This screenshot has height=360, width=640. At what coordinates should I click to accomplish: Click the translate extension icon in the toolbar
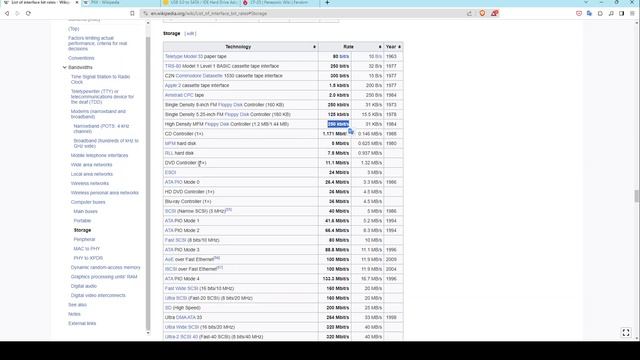(589, 13)
